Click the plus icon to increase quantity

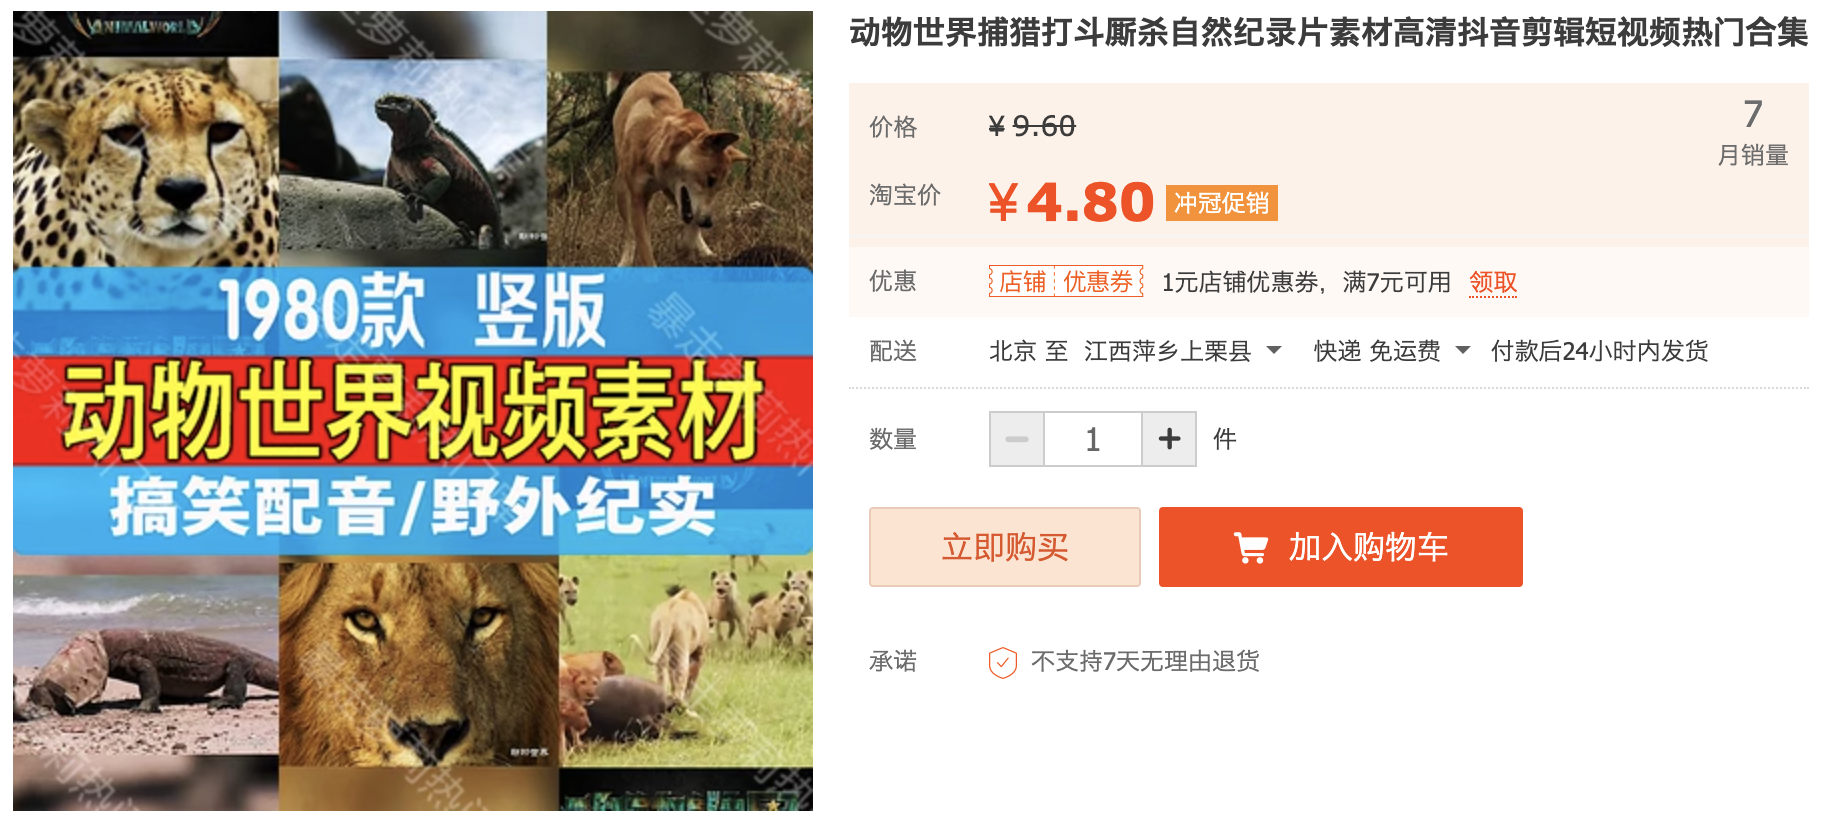[x=1169, y=439]
